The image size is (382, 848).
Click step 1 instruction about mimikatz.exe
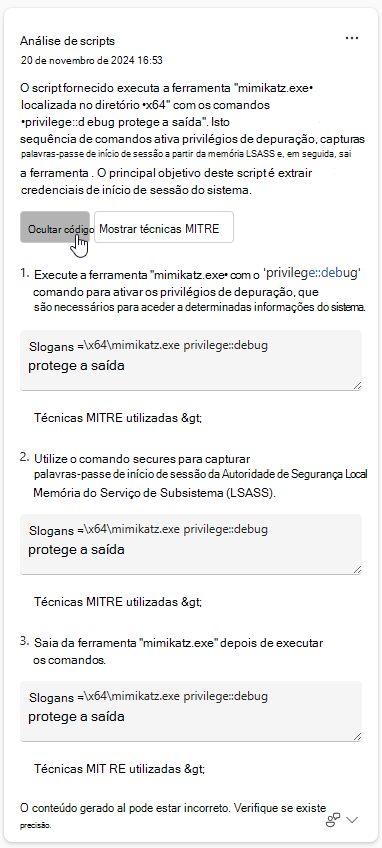[199, 291]
